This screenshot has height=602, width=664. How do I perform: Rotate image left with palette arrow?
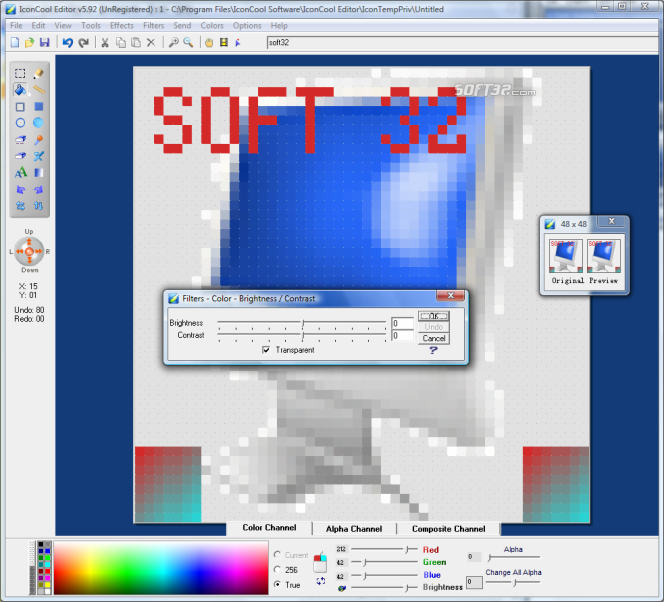[x=20, y=190]
